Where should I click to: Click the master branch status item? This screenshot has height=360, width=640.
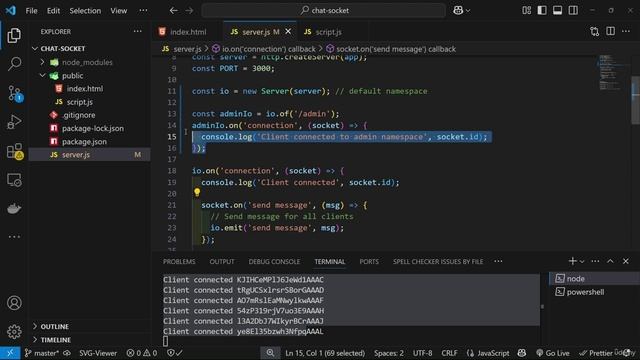[42, 353]
